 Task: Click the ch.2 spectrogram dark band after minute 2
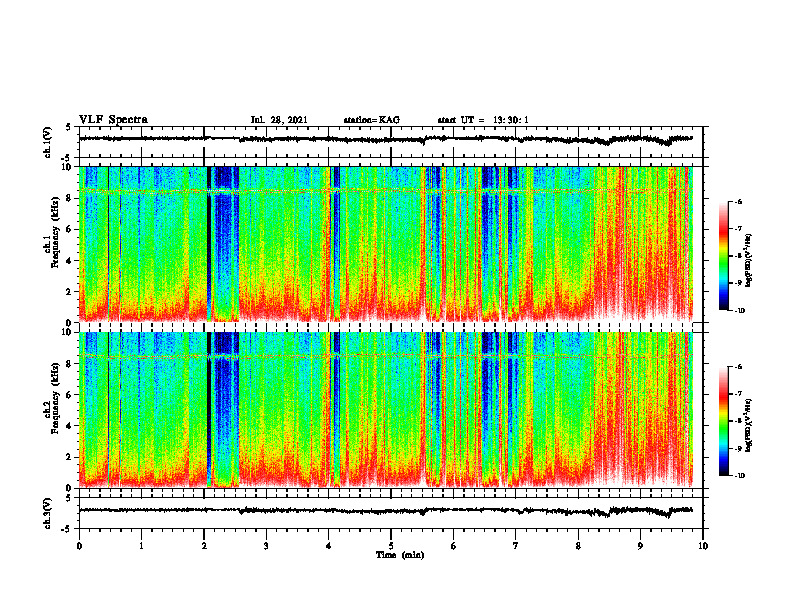[223, 410]
